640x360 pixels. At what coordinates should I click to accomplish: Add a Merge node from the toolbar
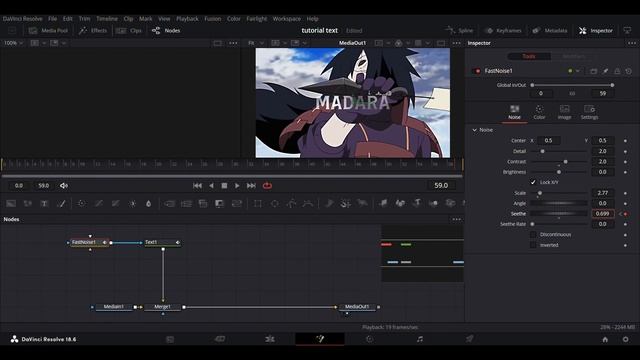pyautogui.click(x=169, y=203)
